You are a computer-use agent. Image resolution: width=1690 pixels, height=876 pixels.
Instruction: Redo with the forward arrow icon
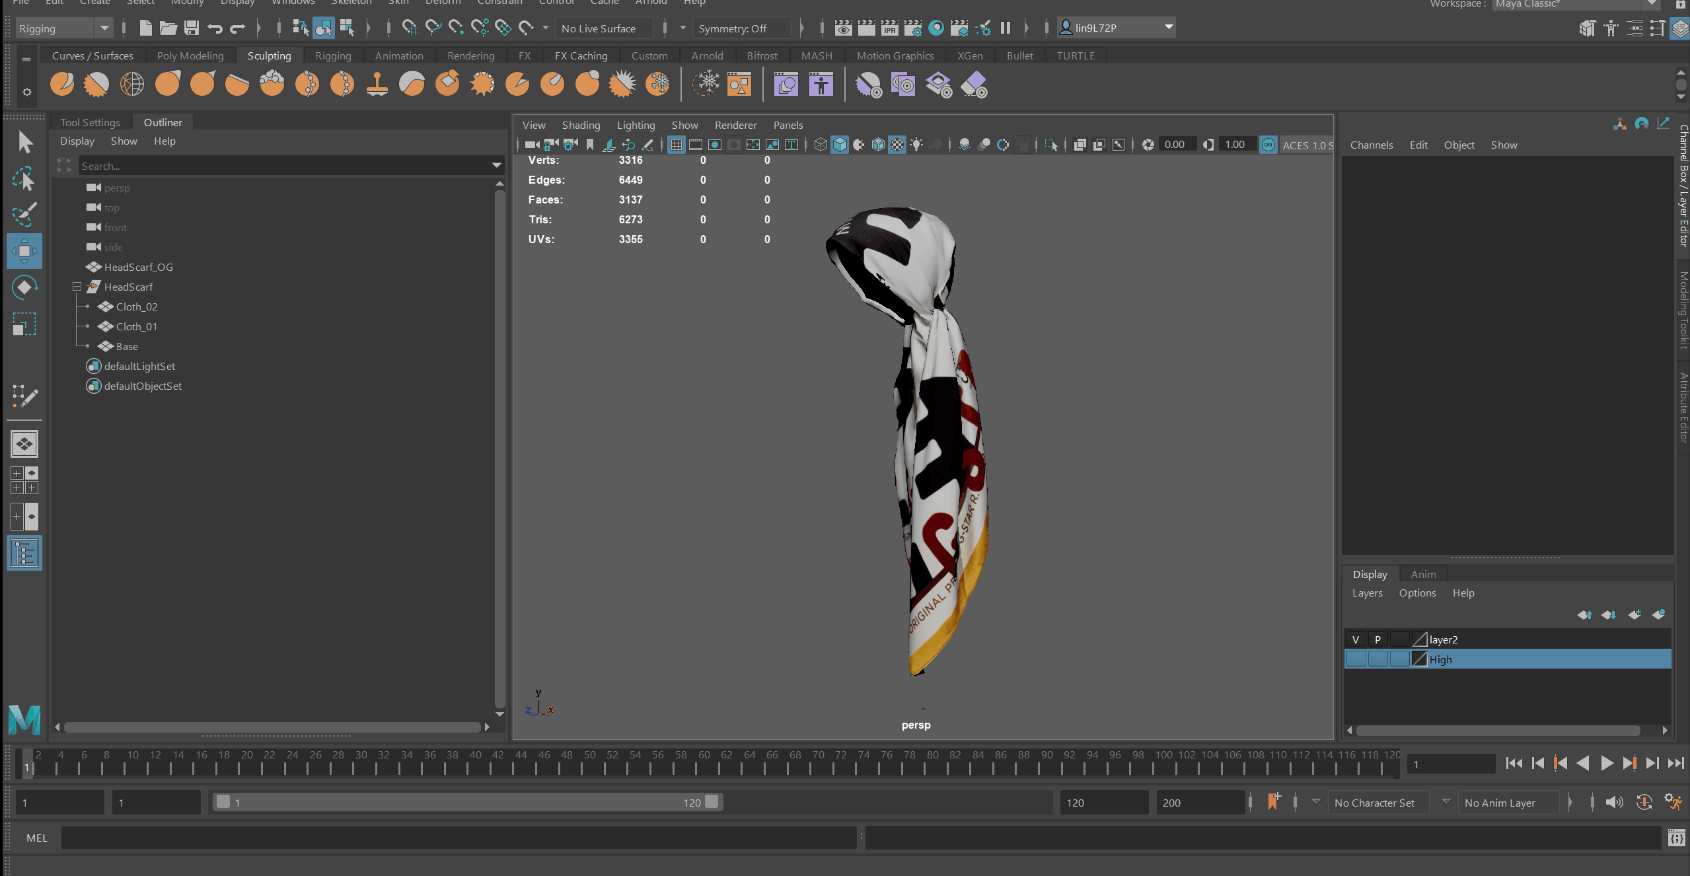point(238,28)
